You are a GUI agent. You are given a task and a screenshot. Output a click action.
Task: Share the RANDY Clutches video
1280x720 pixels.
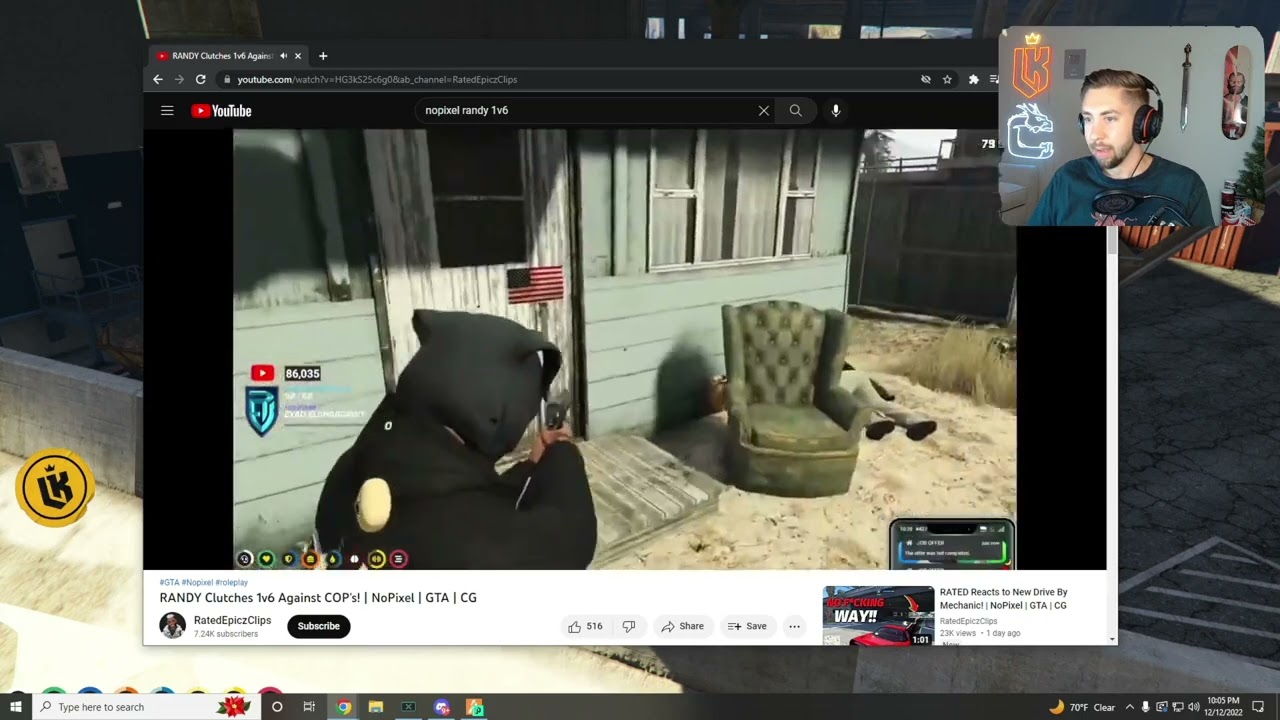click(x=682, y=626)
